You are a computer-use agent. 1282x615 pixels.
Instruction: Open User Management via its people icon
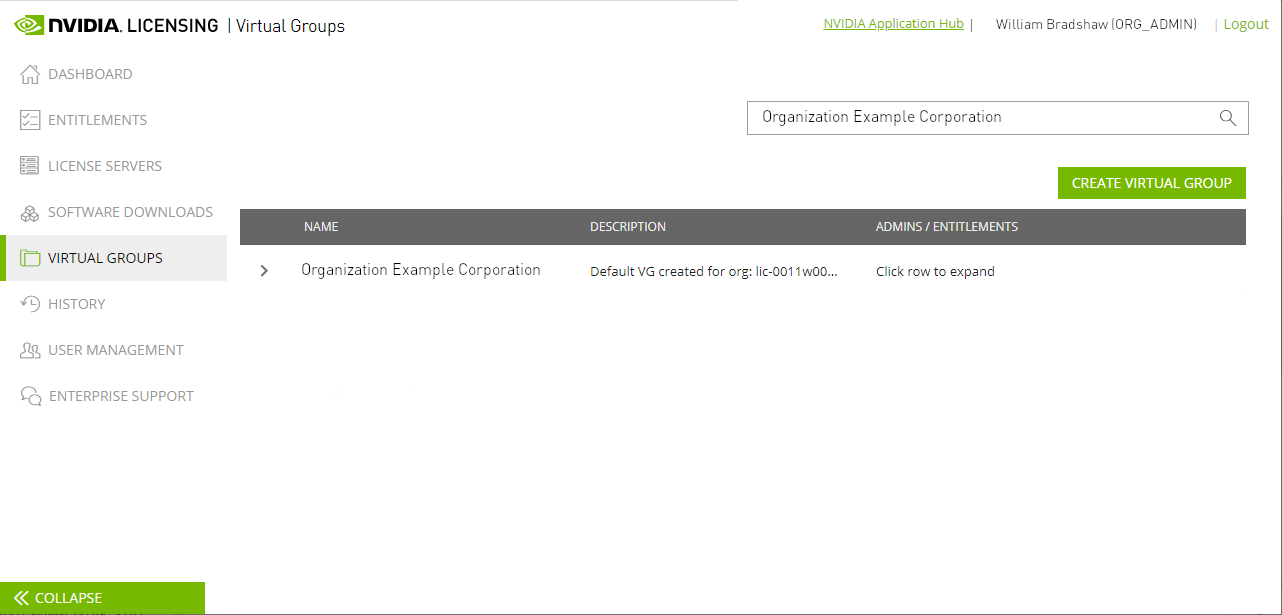28,349
